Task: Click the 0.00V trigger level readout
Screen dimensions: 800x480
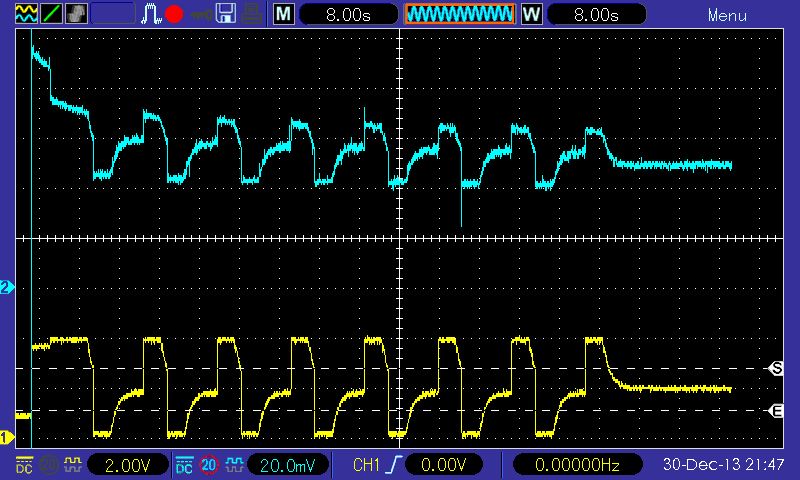Action: pos(443,465)
